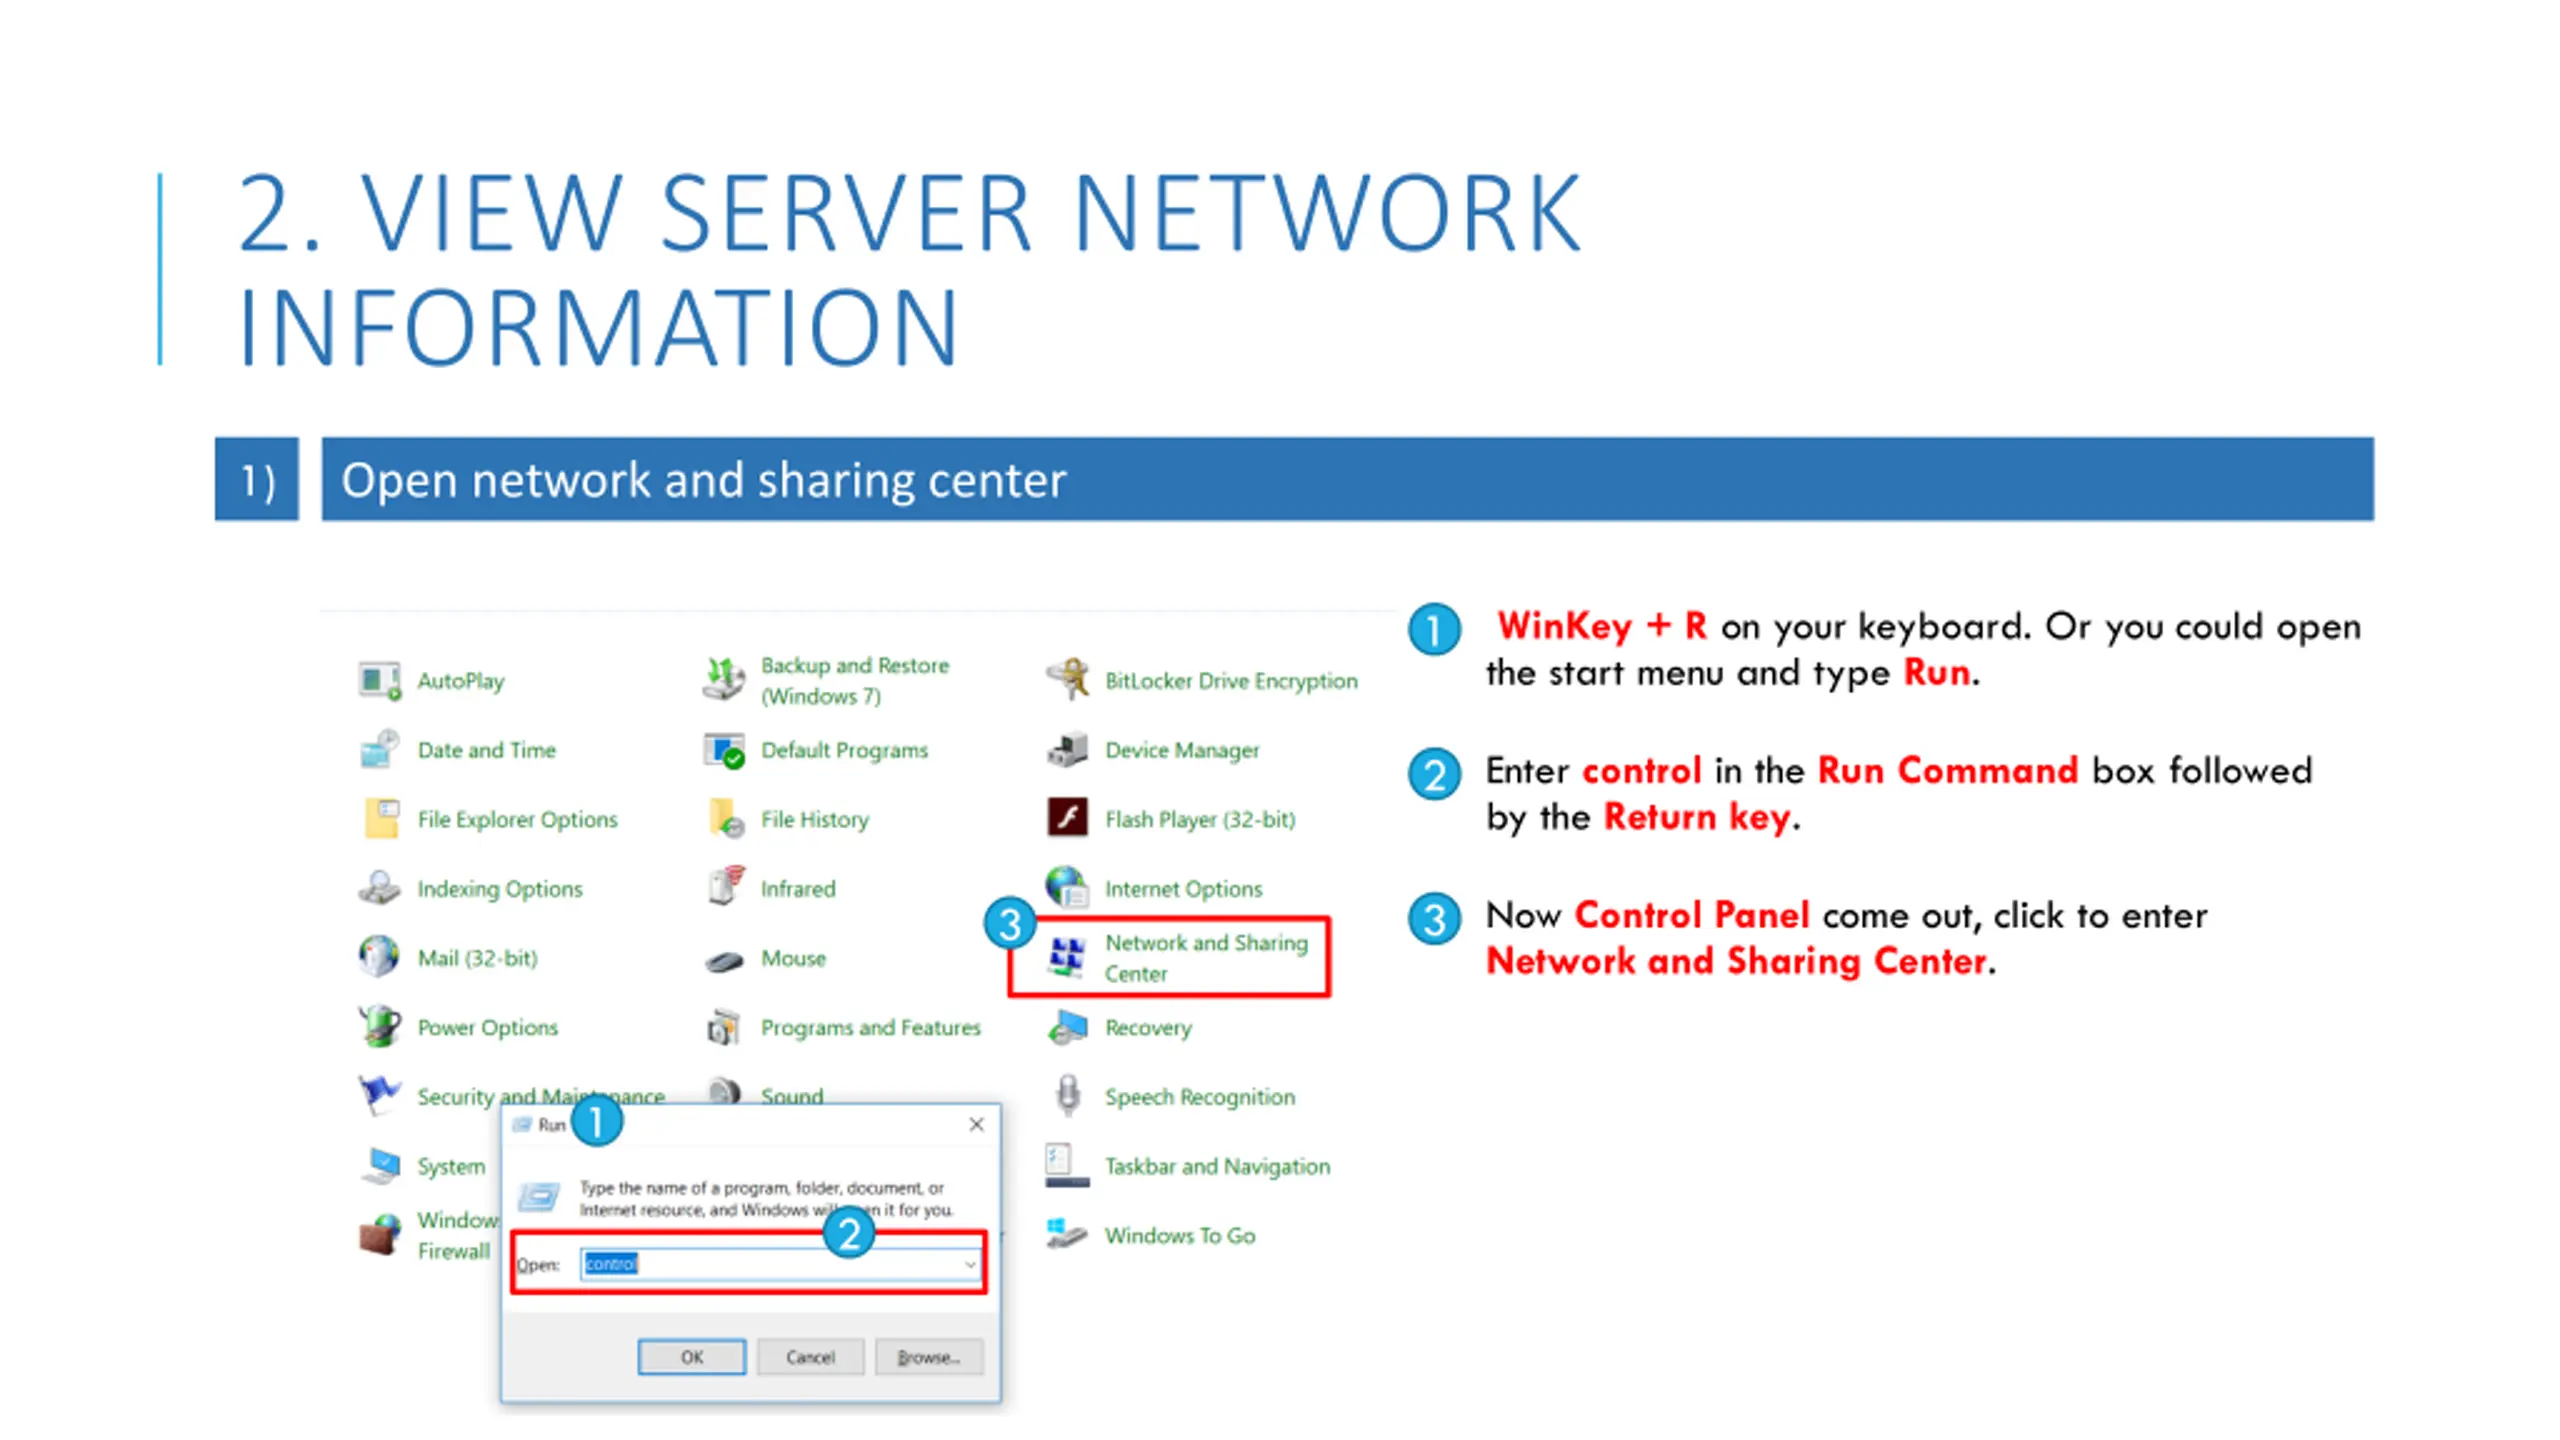Open Network and Sharing Center icon
2560x1440 pixels.
point(1067,957)
